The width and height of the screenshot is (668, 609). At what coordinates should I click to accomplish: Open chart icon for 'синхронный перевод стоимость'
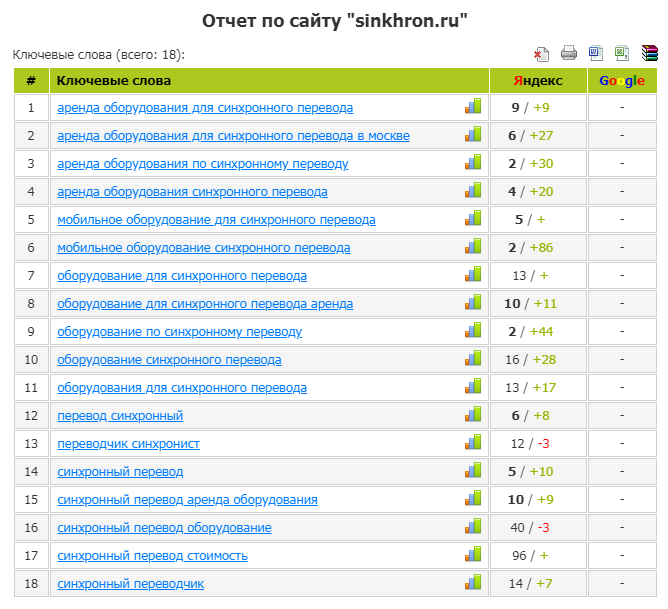[473, 555]
